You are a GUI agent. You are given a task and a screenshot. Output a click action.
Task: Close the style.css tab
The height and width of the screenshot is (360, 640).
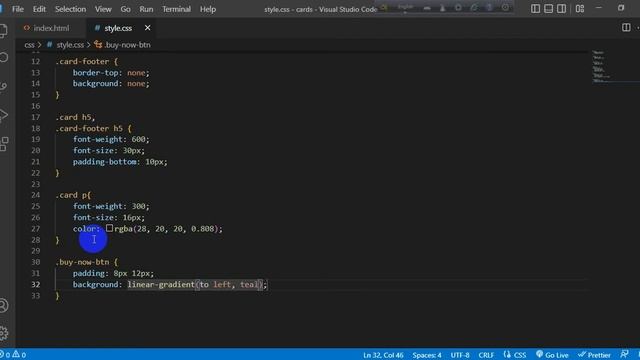(147, 28)
